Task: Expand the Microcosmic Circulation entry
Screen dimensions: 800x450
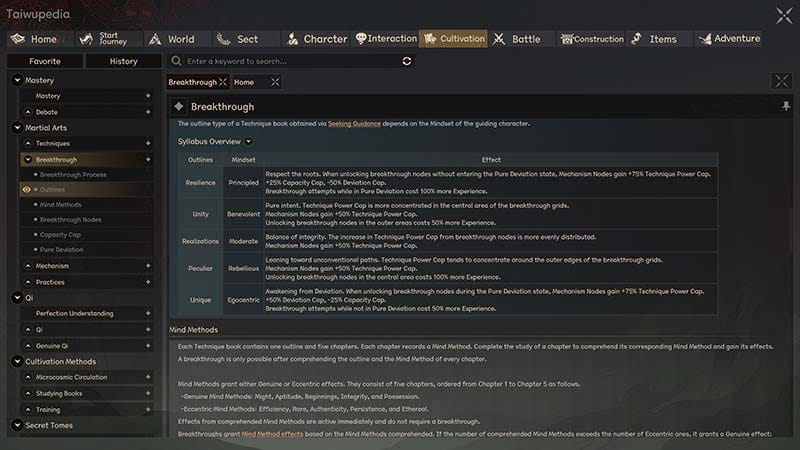Action: (28, 377)
